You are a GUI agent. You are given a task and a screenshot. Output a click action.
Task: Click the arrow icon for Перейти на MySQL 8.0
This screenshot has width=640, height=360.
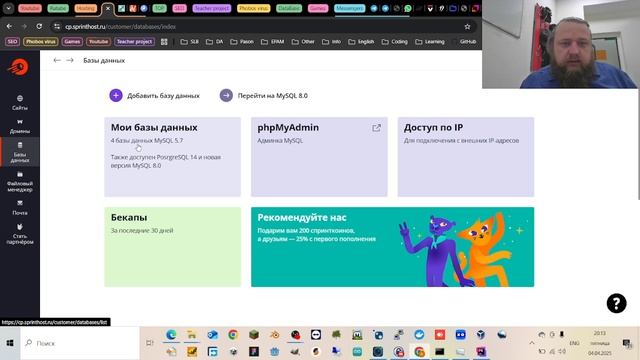tap(226, 96)
